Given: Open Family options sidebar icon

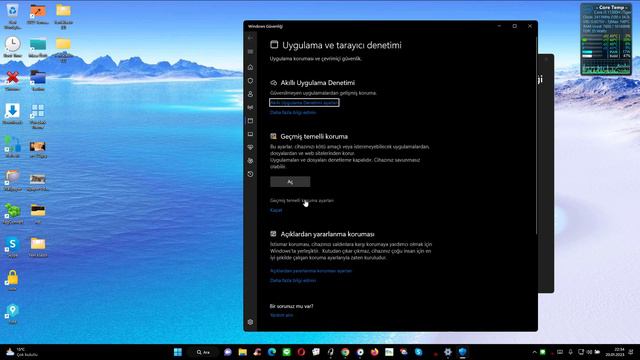Looking at the screenshot, I should [251, 161].
